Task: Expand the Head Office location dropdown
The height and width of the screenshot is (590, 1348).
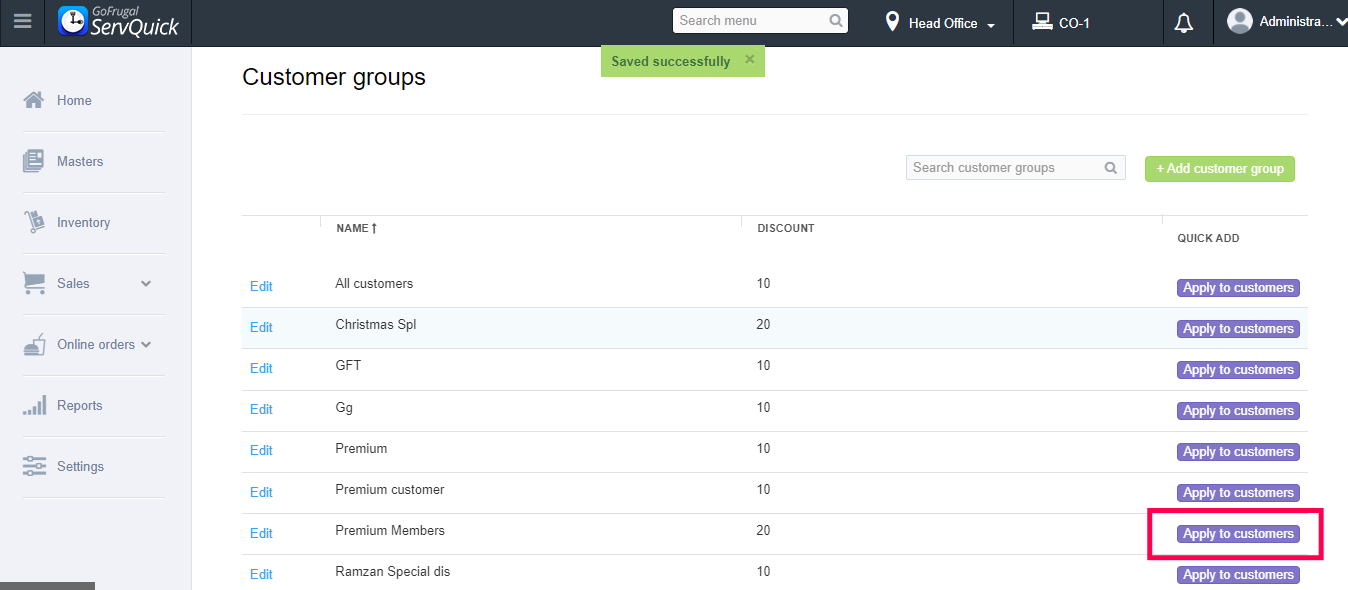Action: point(990,24)
